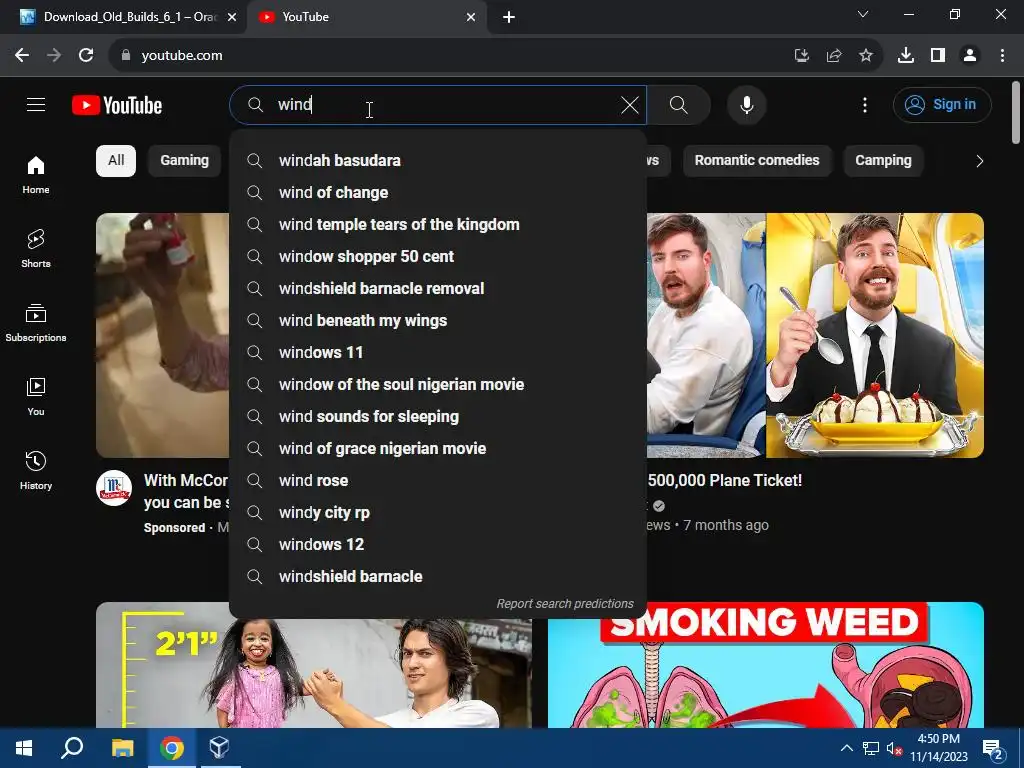Click the magnifier search submit button
Viewport: 1024px width, 768px height.
coord(679,105)
